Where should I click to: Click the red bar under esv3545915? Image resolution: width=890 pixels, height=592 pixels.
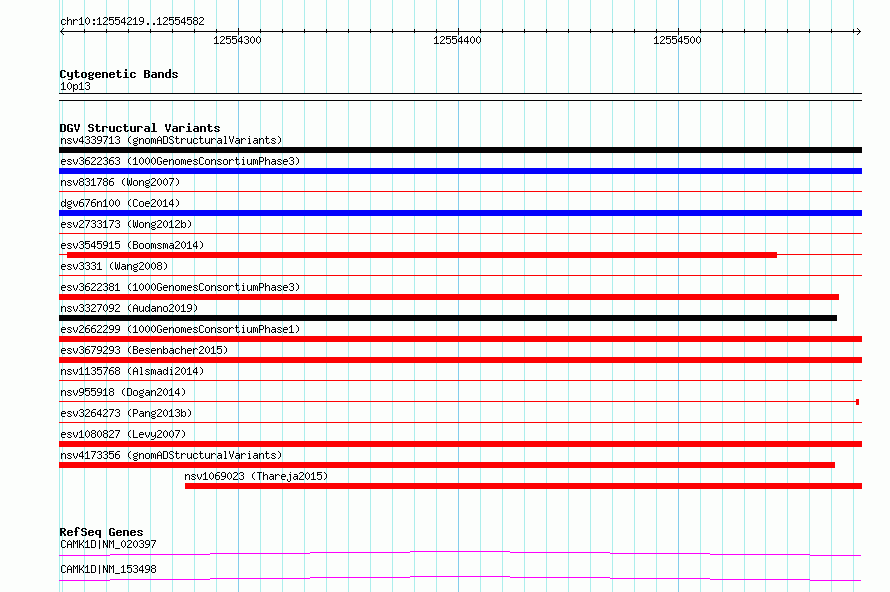tap(422, 255)
